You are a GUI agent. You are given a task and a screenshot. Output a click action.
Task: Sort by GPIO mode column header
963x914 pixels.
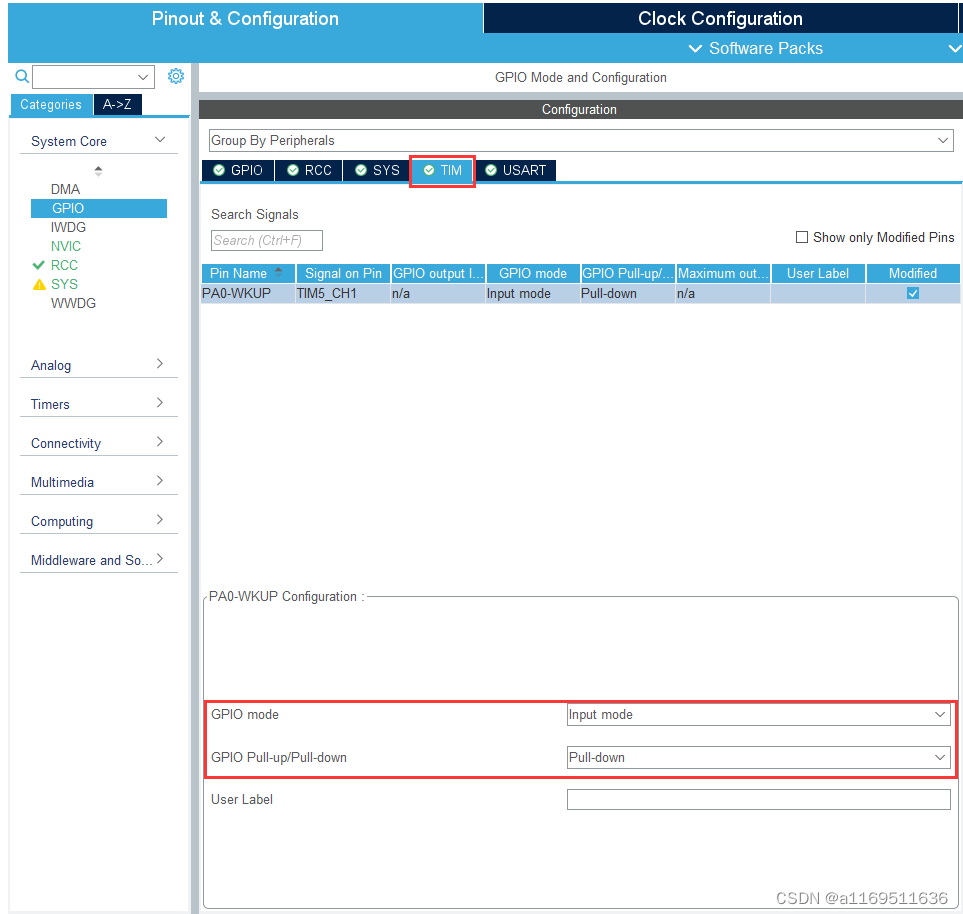[x=532, y=273]
